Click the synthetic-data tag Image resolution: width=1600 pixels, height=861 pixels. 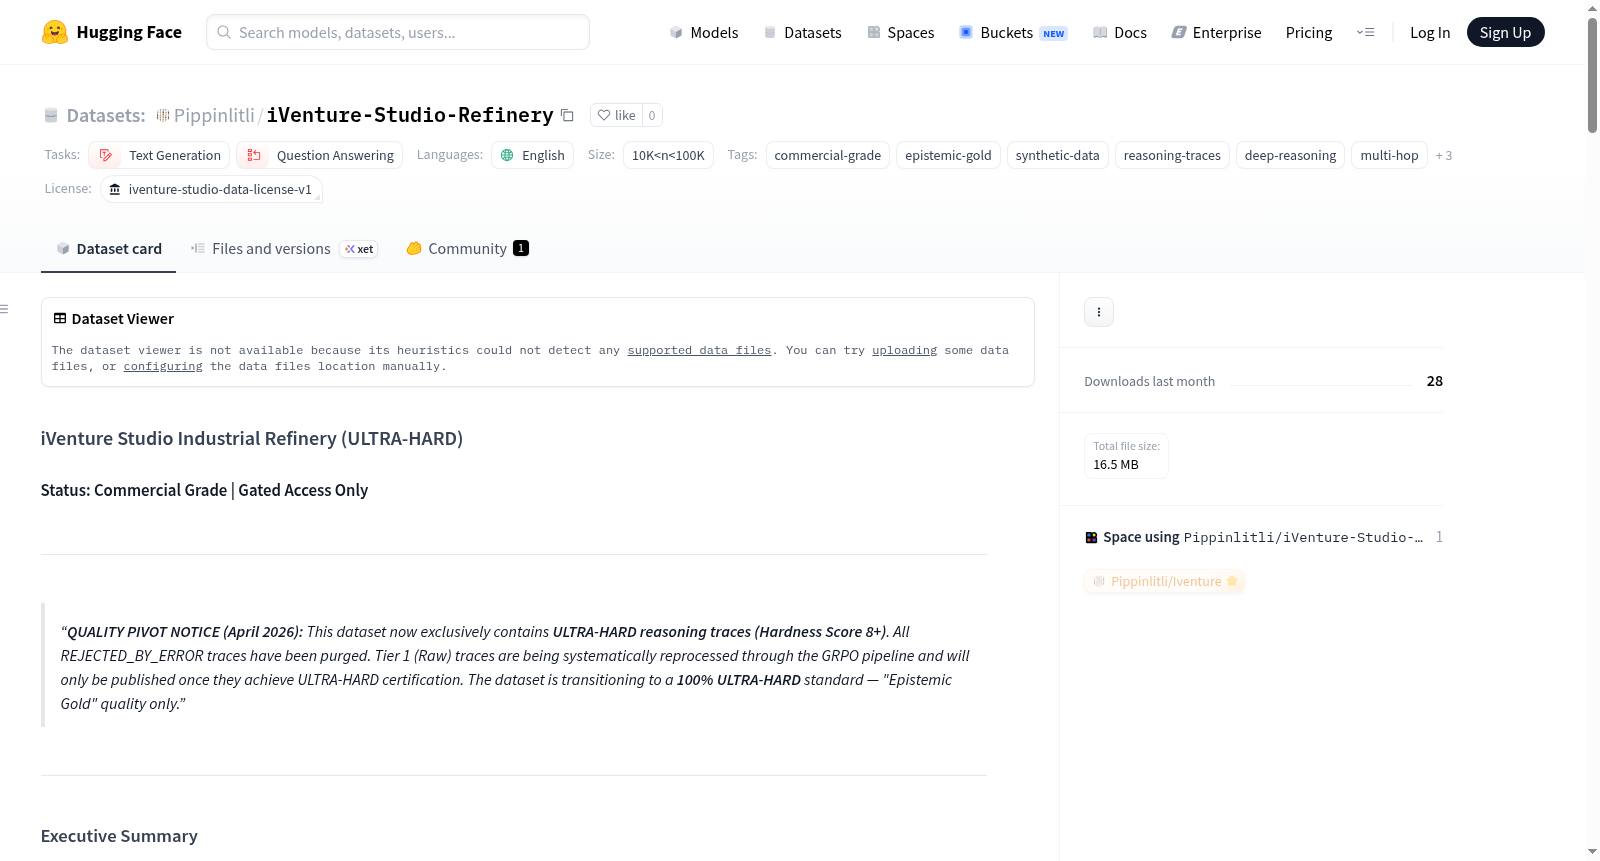click(x=1058, y=155)
